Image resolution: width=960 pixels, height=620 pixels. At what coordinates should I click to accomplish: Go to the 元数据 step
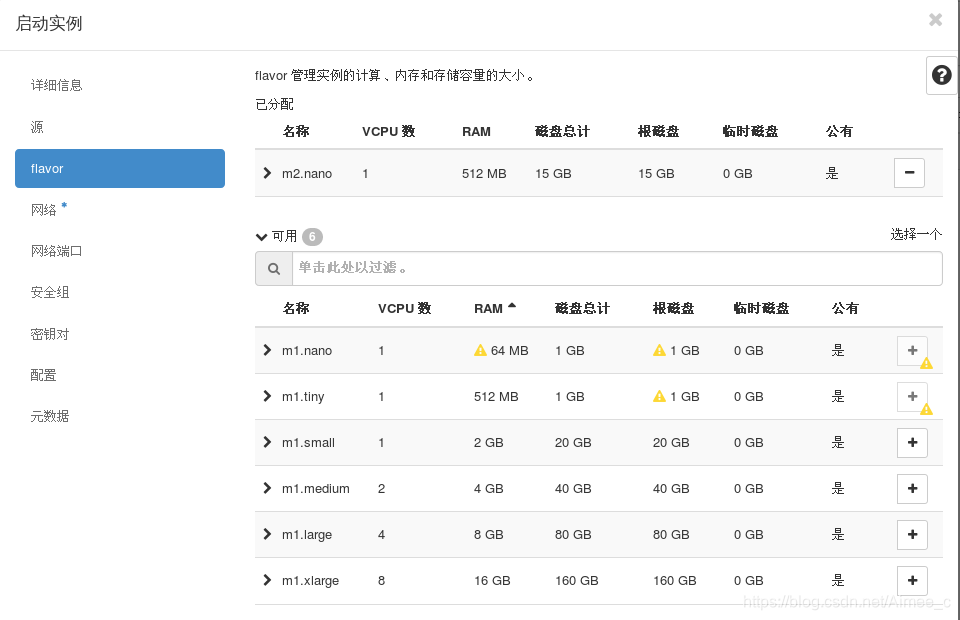50,417
